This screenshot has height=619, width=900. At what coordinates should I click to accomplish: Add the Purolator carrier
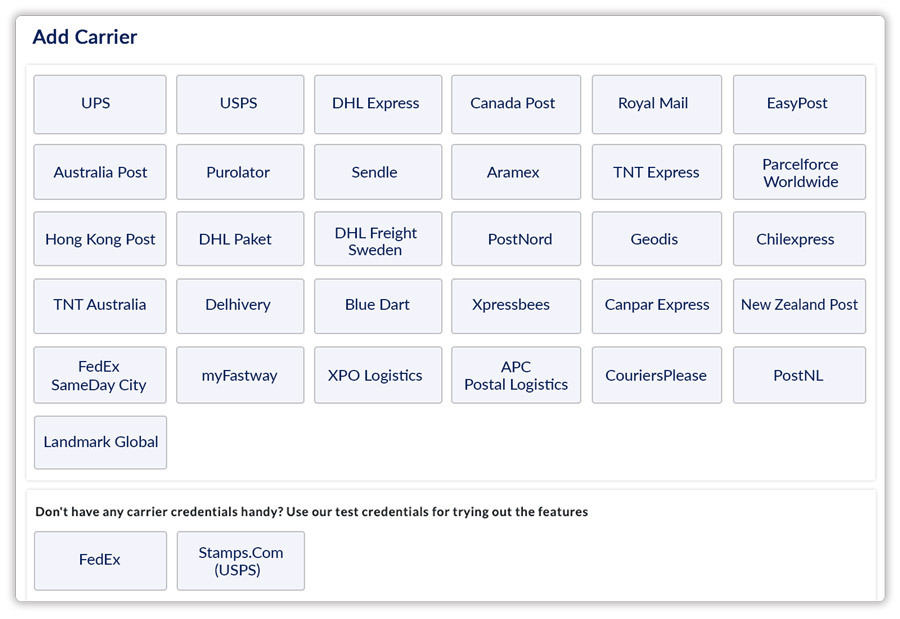click(240, 172)
